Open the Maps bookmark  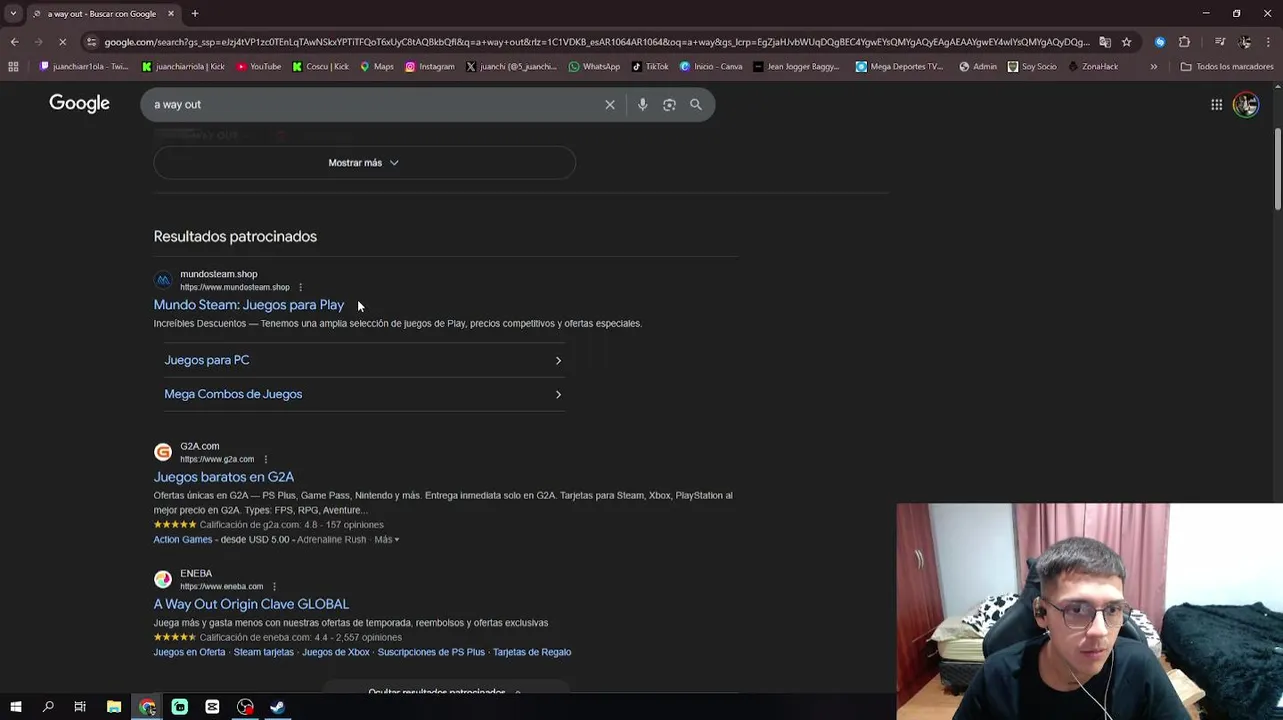pyautogui.click(x=377, y=66)
